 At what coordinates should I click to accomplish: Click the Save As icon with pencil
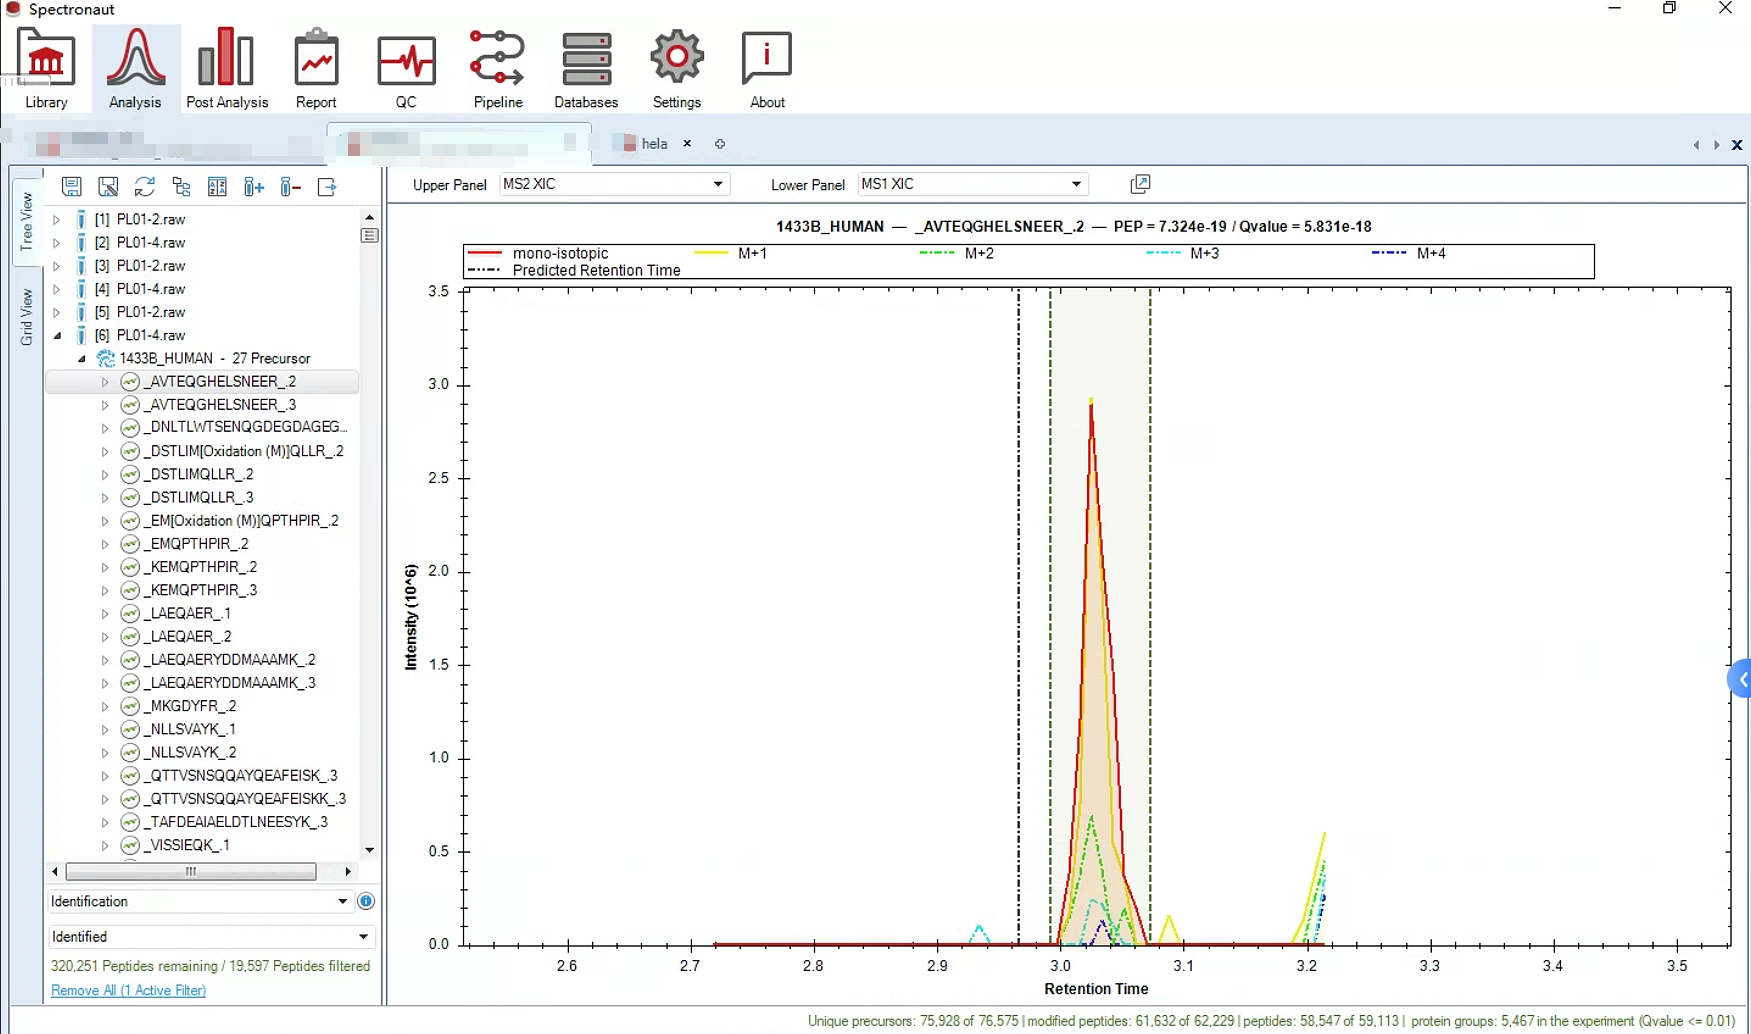click(108, 187)
